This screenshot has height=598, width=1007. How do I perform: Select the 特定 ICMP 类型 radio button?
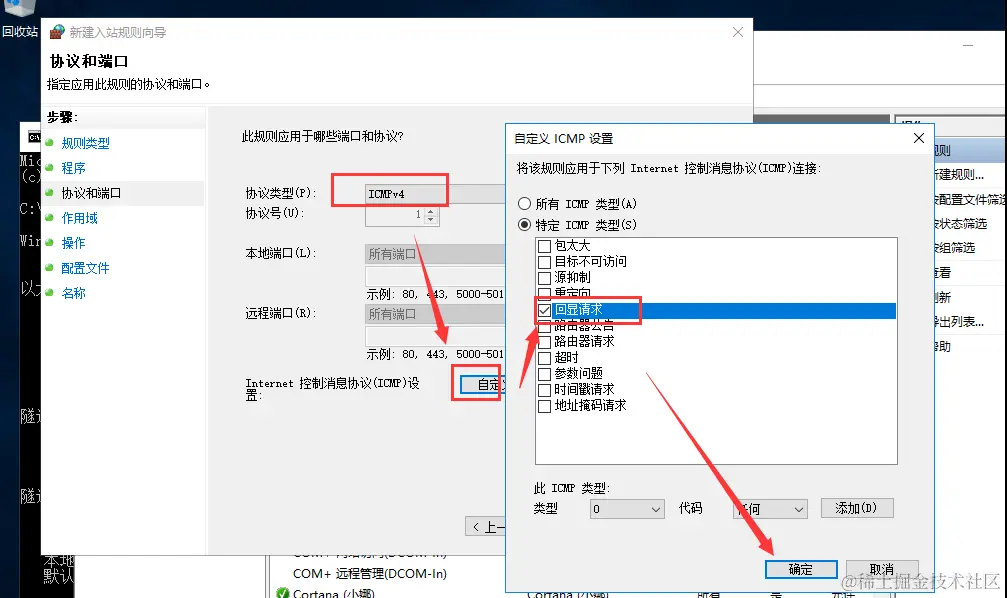click(x=525, y=225)
